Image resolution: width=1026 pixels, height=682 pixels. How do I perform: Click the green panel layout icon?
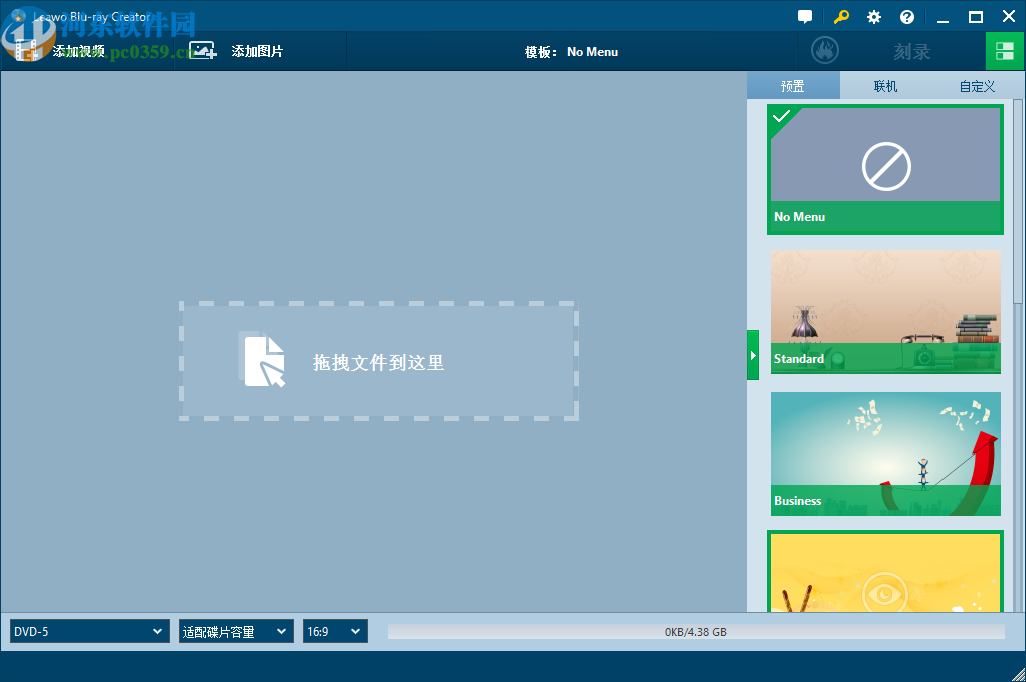point(1005,50)
